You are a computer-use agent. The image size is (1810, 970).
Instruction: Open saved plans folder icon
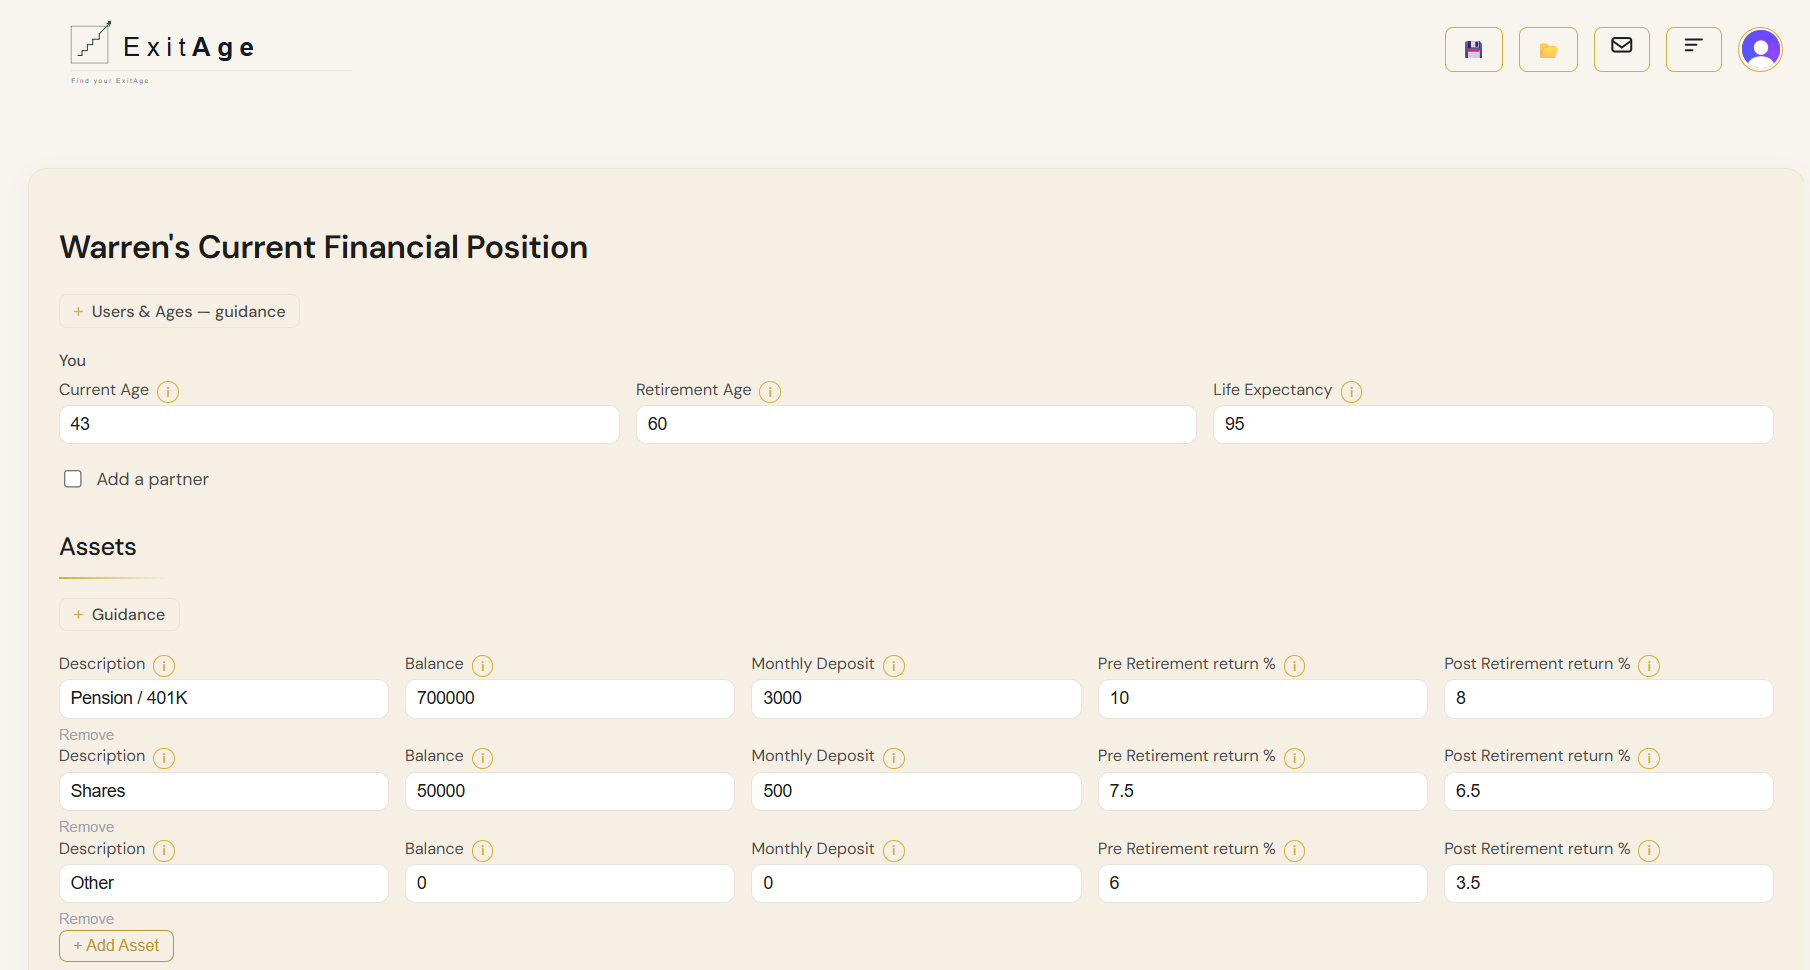[x=1548, y=50]
